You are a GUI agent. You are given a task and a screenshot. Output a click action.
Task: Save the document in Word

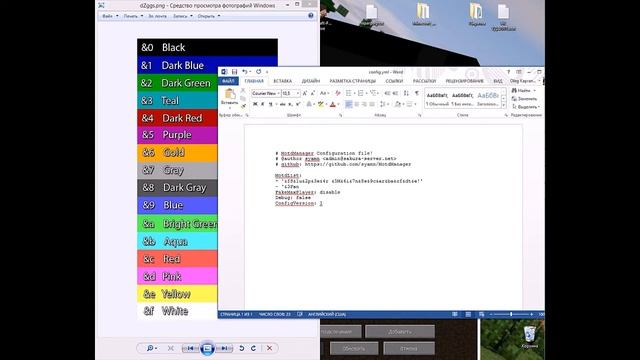234,72
